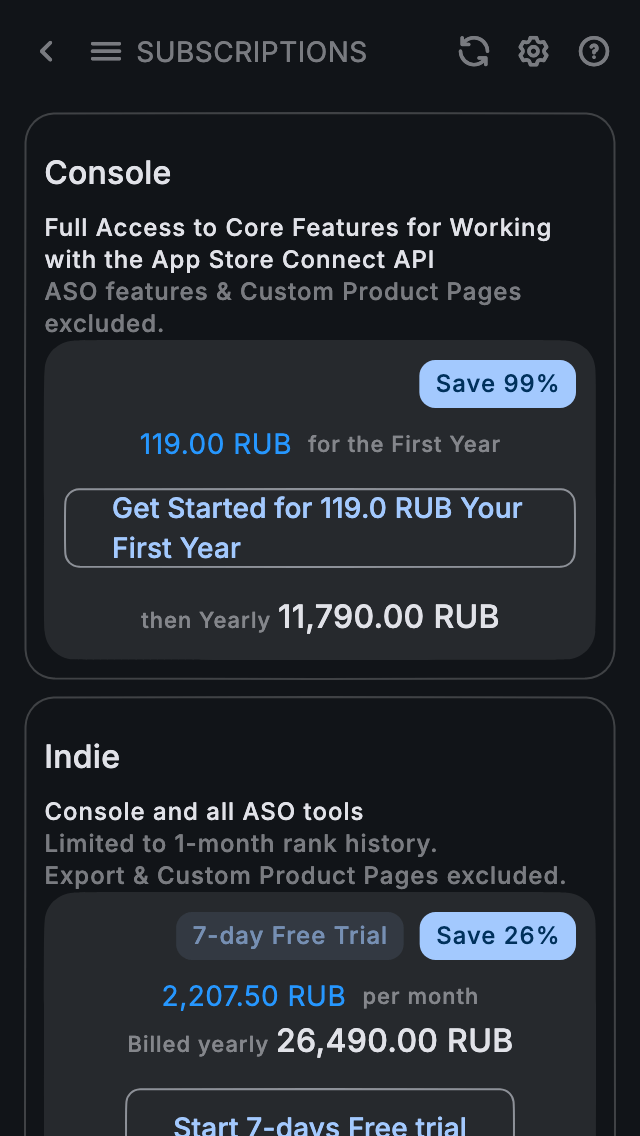Refresh subscriptions with the sync icon
640x1136 pixels.
474,52
